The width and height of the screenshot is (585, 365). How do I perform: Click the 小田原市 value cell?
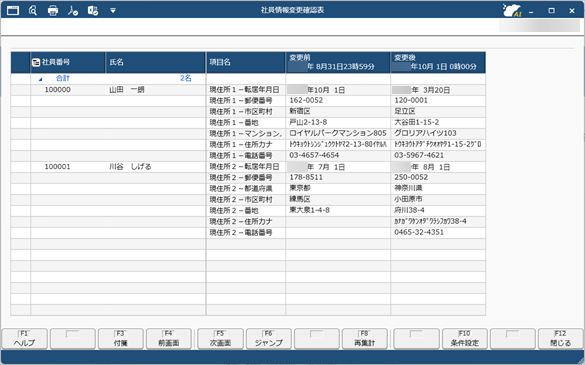[x=438, y=199]
